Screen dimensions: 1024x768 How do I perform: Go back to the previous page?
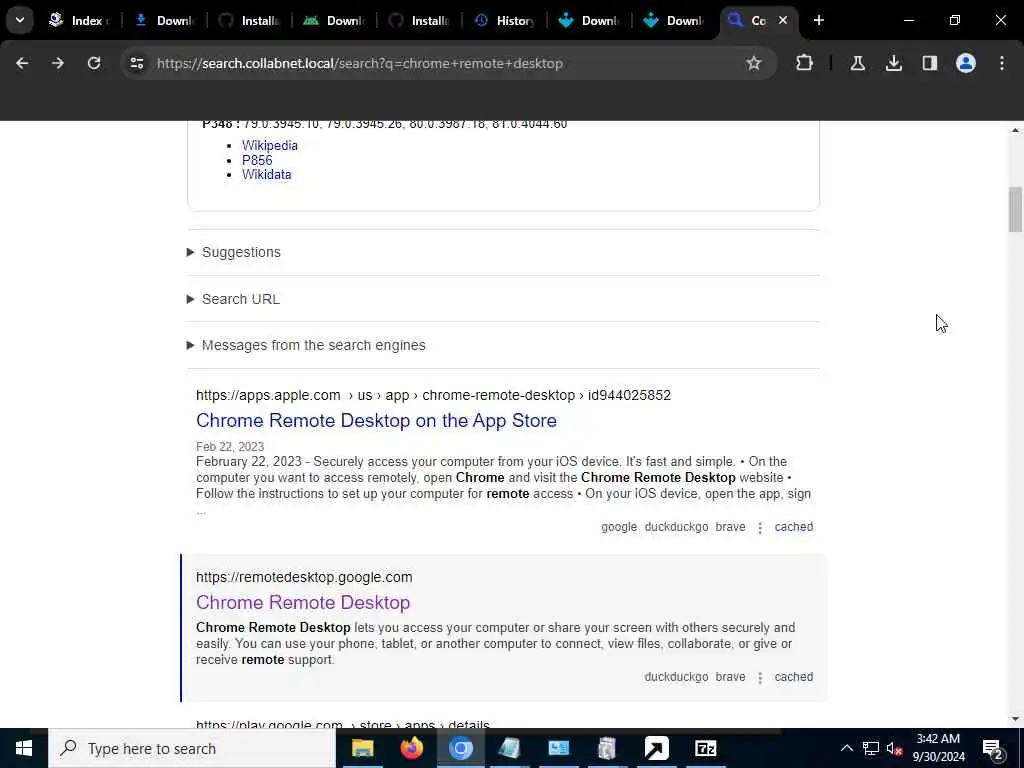click(x=22, y=63)
